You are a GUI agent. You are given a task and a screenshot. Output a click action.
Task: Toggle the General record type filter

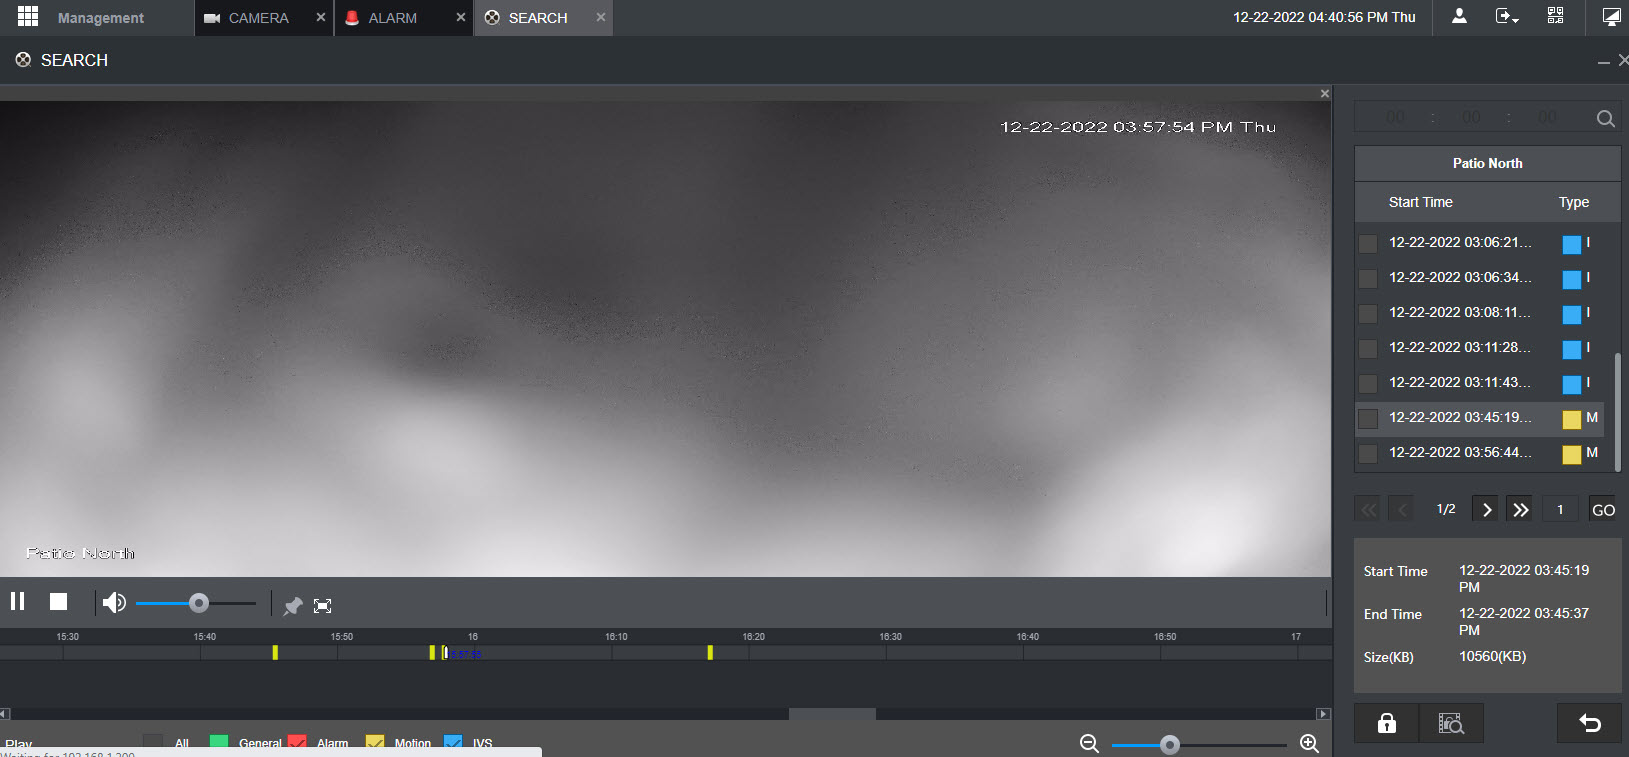219,743
